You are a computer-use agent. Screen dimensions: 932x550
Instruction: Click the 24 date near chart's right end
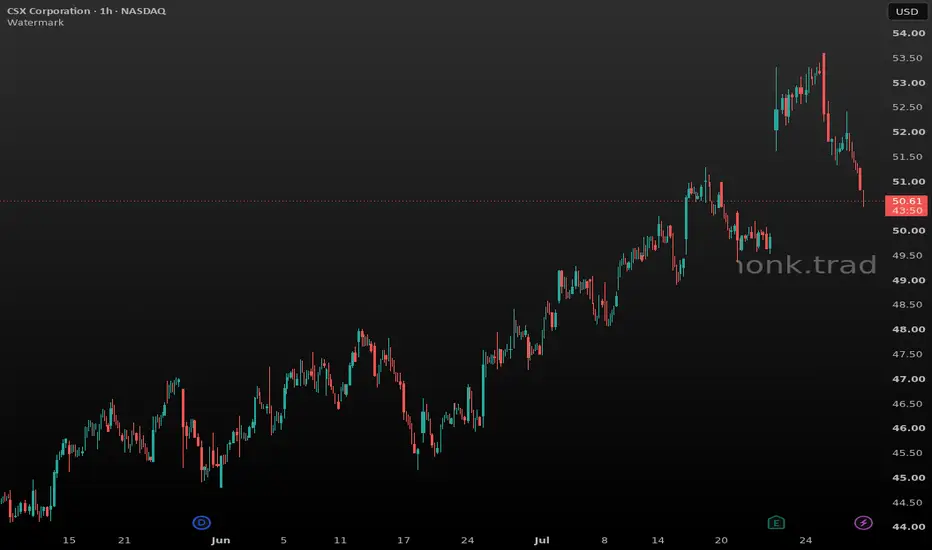click(x=805, y=540)
